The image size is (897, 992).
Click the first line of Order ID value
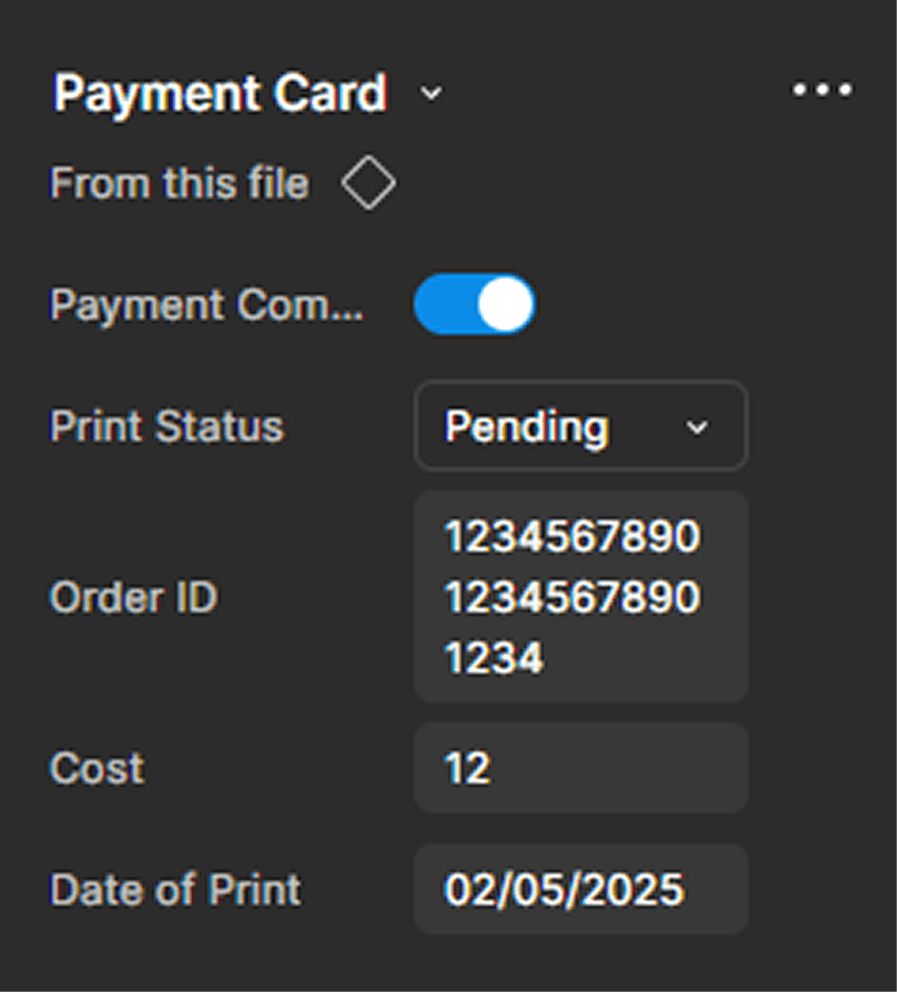point(572,537)
